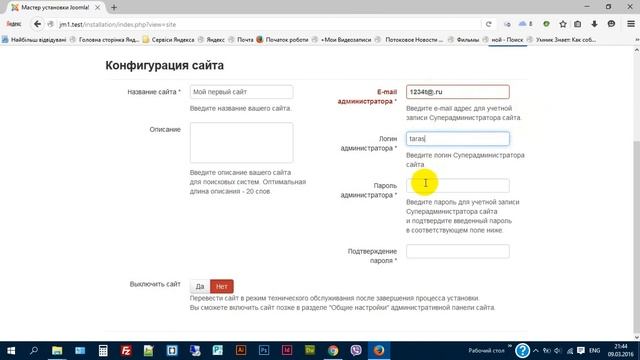Open the bookmarks list clipboard icon

578,24
